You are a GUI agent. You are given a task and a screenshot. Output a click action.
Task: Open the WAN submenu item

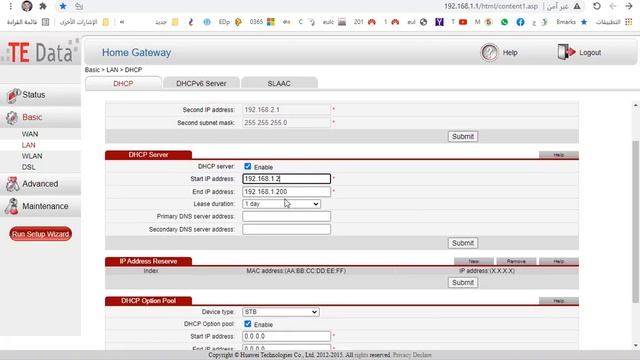point(30,134)
